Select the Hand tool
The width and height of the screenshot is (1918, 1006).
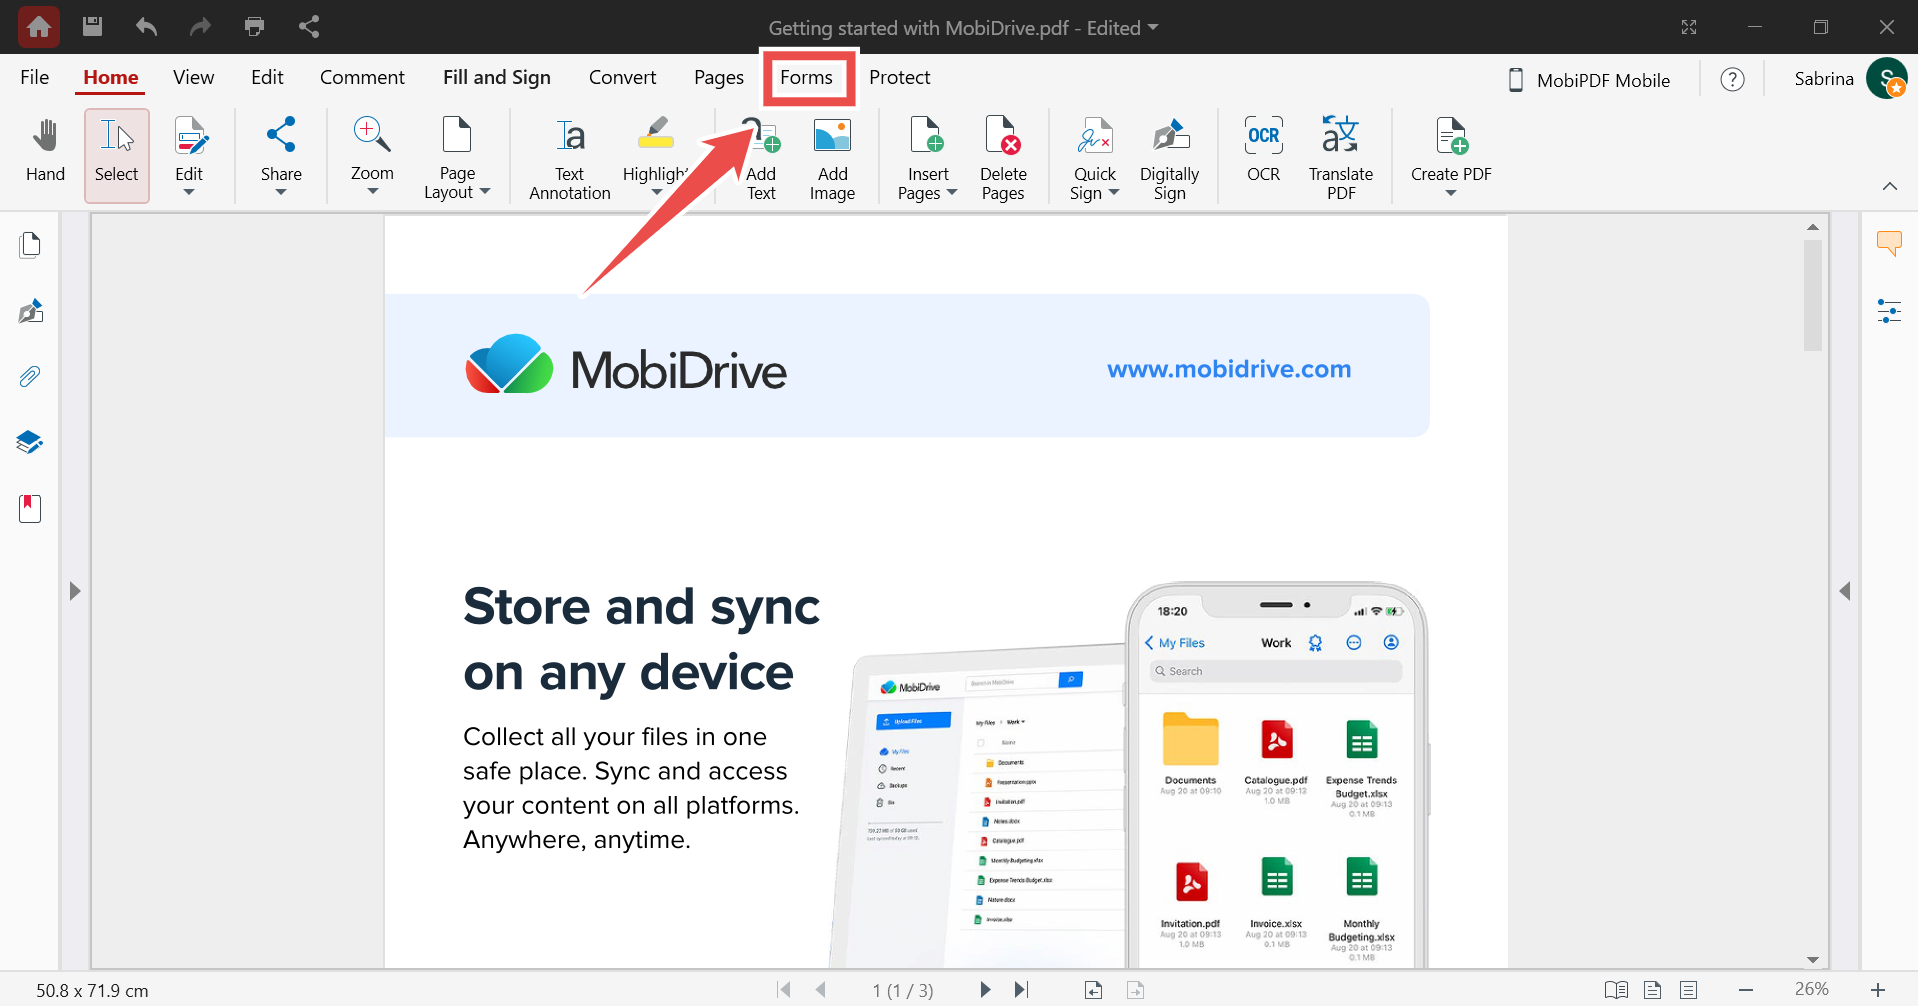click(45, 152)
